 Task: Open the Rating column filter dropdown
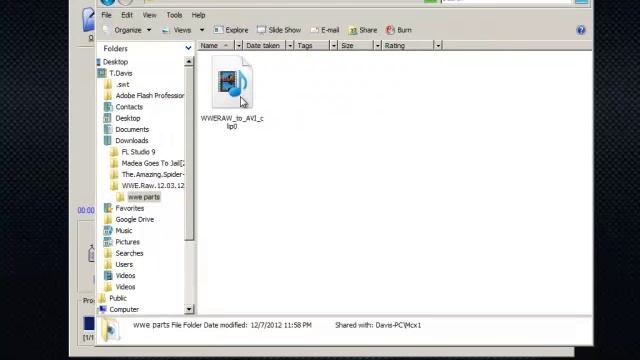pyautogui.click(x=438, y=45)
